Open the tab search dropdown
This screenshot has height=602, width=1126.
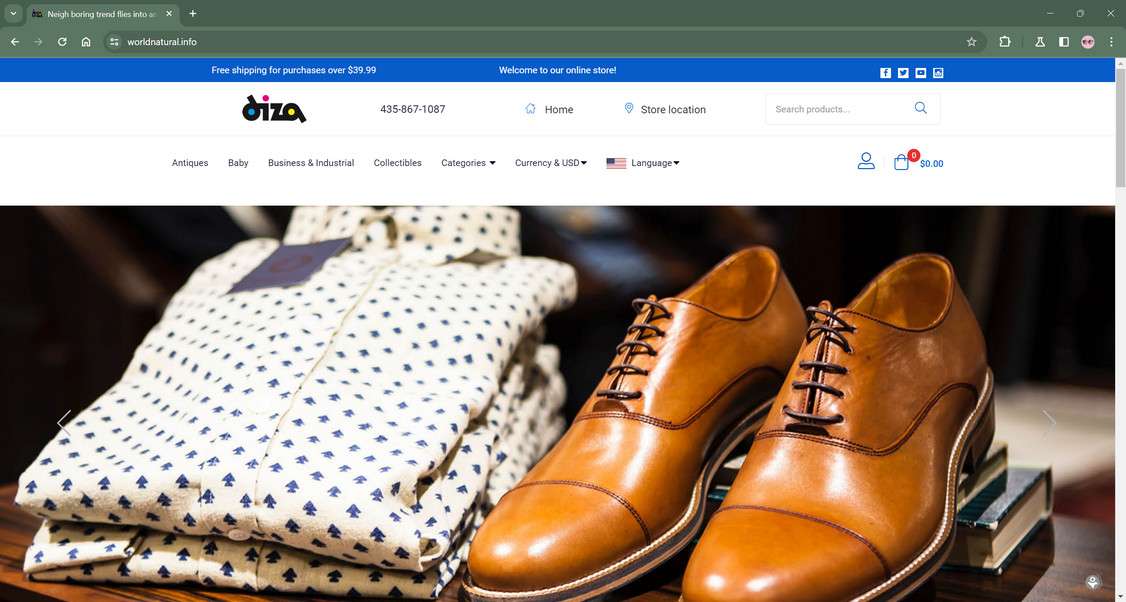[13, 14]
